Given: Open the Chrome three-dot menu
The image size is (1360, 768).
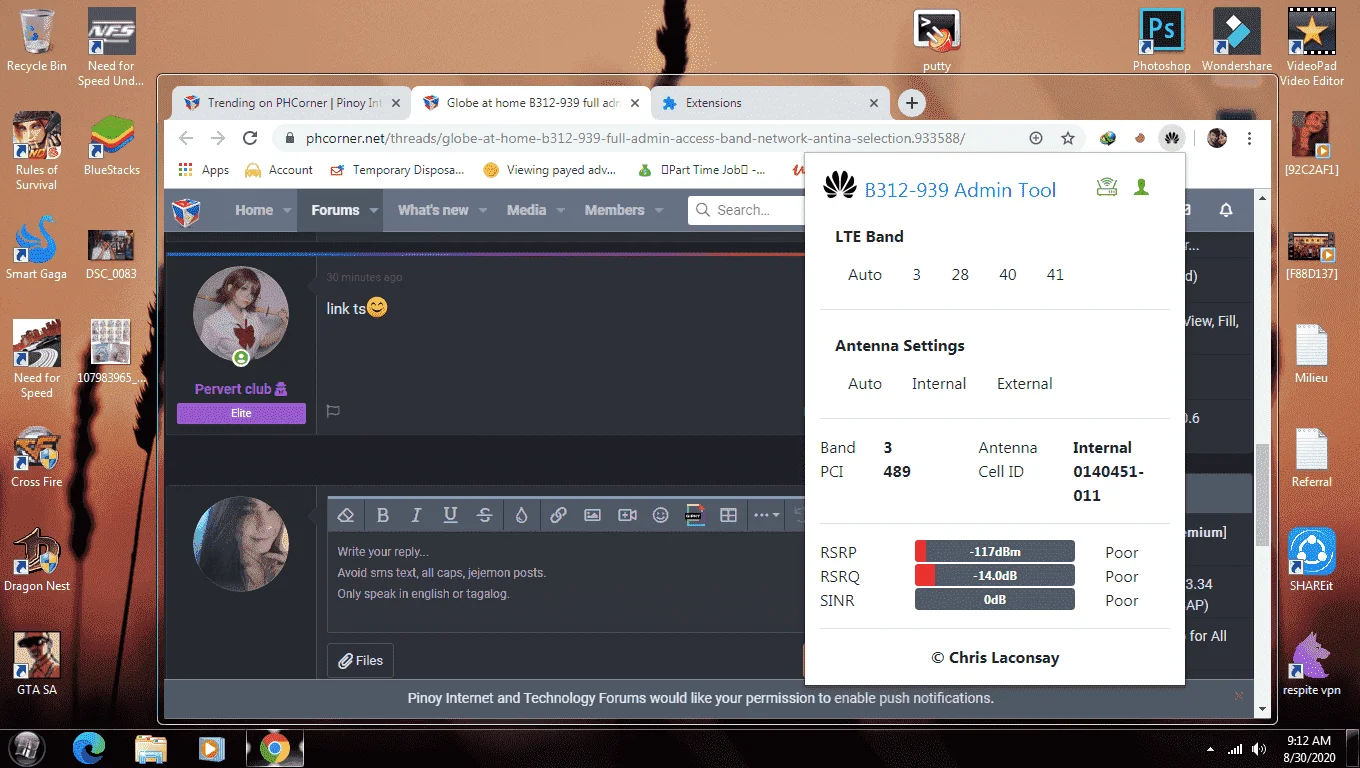Looking at the screenshot, I should [x=1250, y=138].
